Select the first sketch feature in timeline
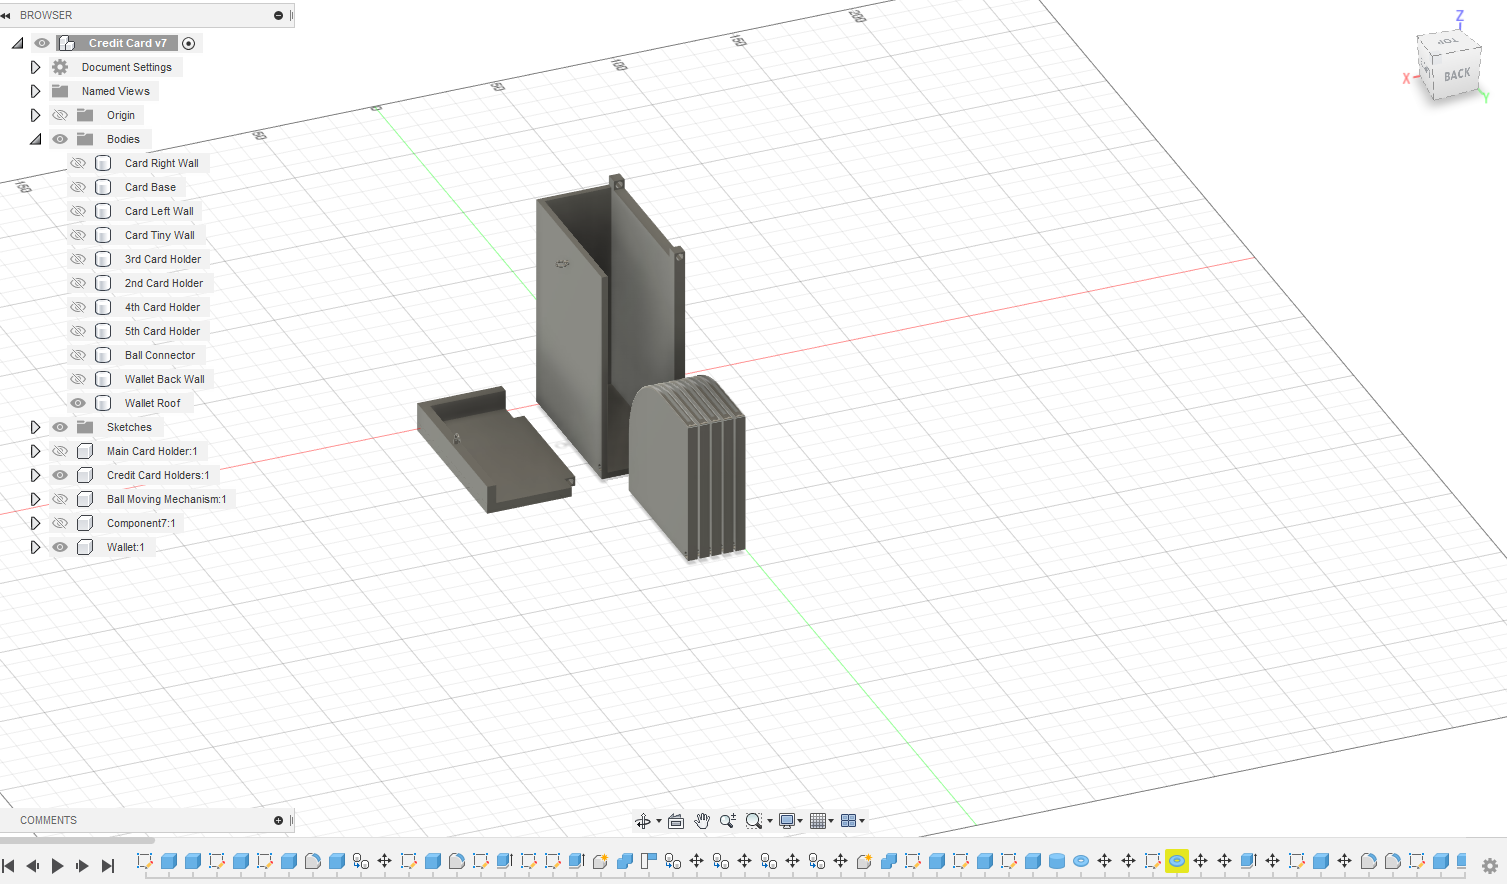The image size is (1507, 884). pos(145,861)
